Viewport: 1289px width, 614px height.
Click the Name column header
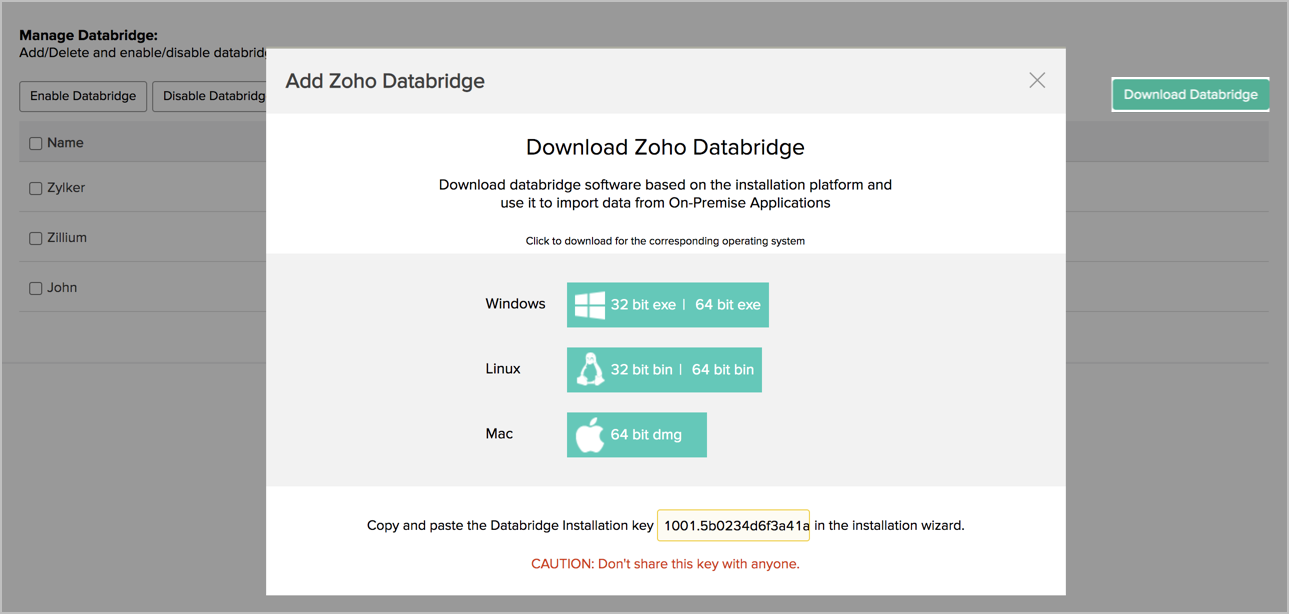click(x=65, y=143)
